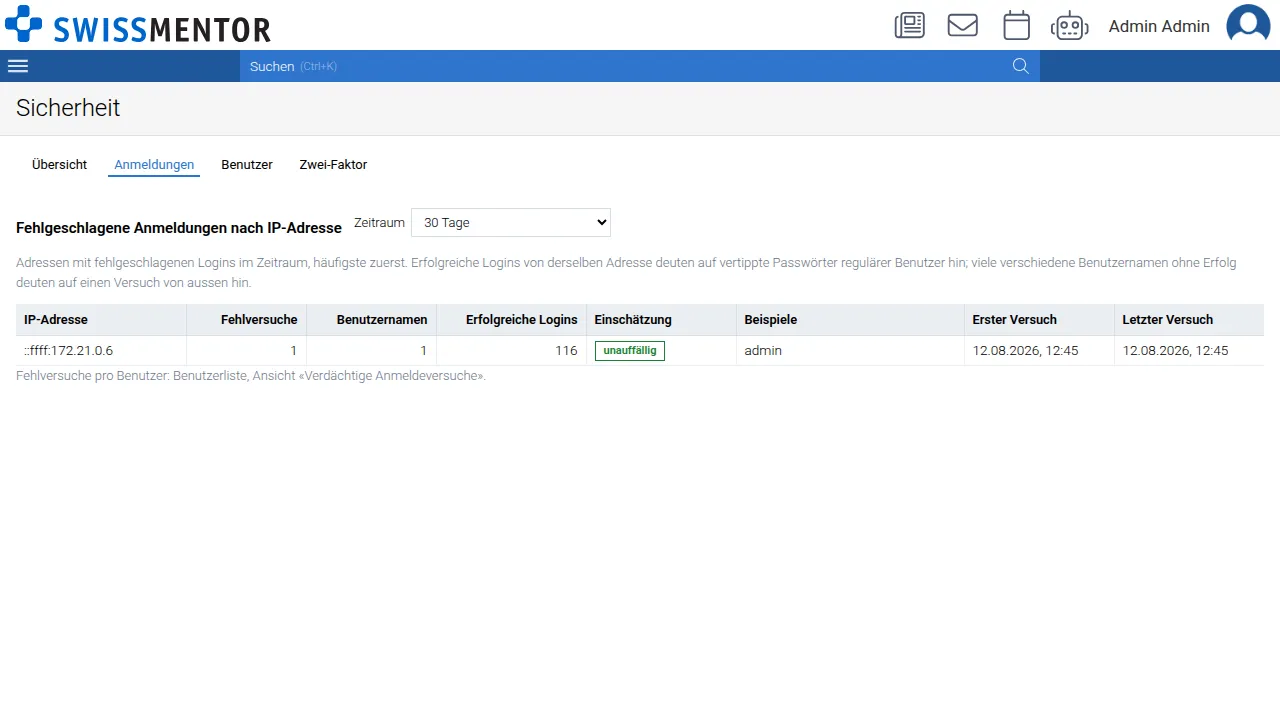Click the Einschätzung column header
Viewport: 1280px width, 720px height.
pos(662,320)
